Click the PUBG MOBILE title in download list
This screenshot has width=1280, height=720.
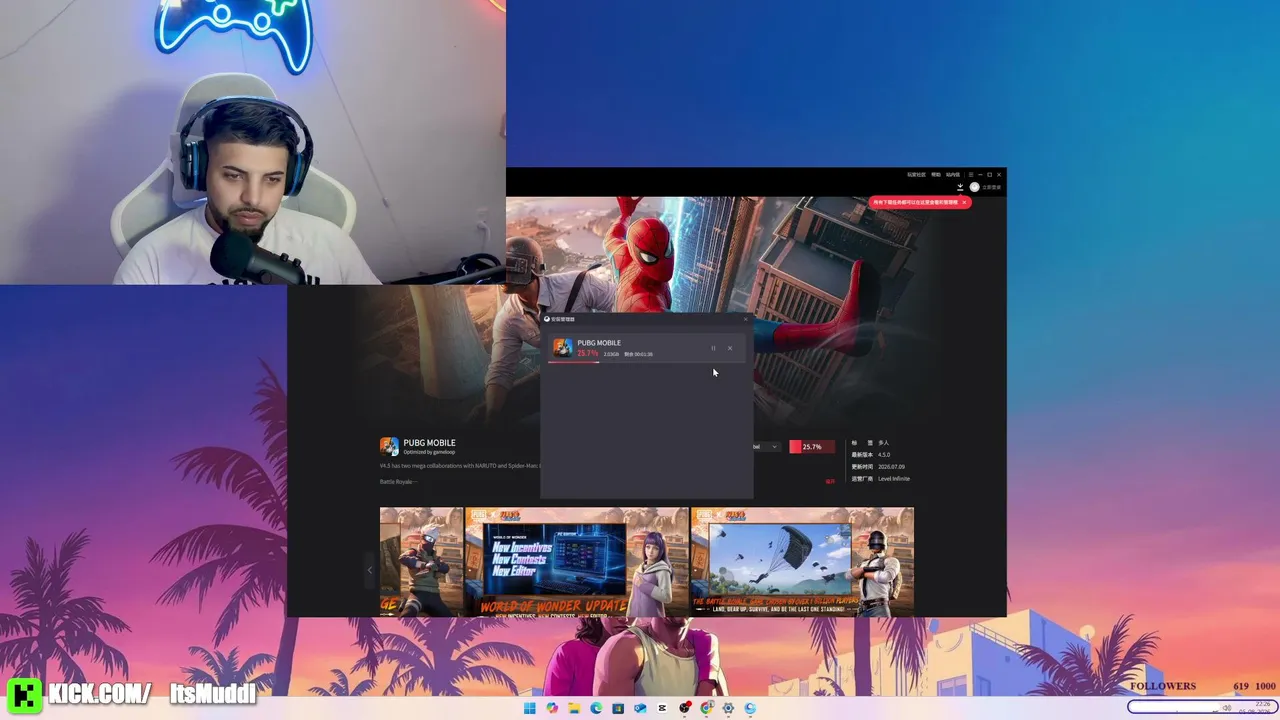[x=599, y=343]
